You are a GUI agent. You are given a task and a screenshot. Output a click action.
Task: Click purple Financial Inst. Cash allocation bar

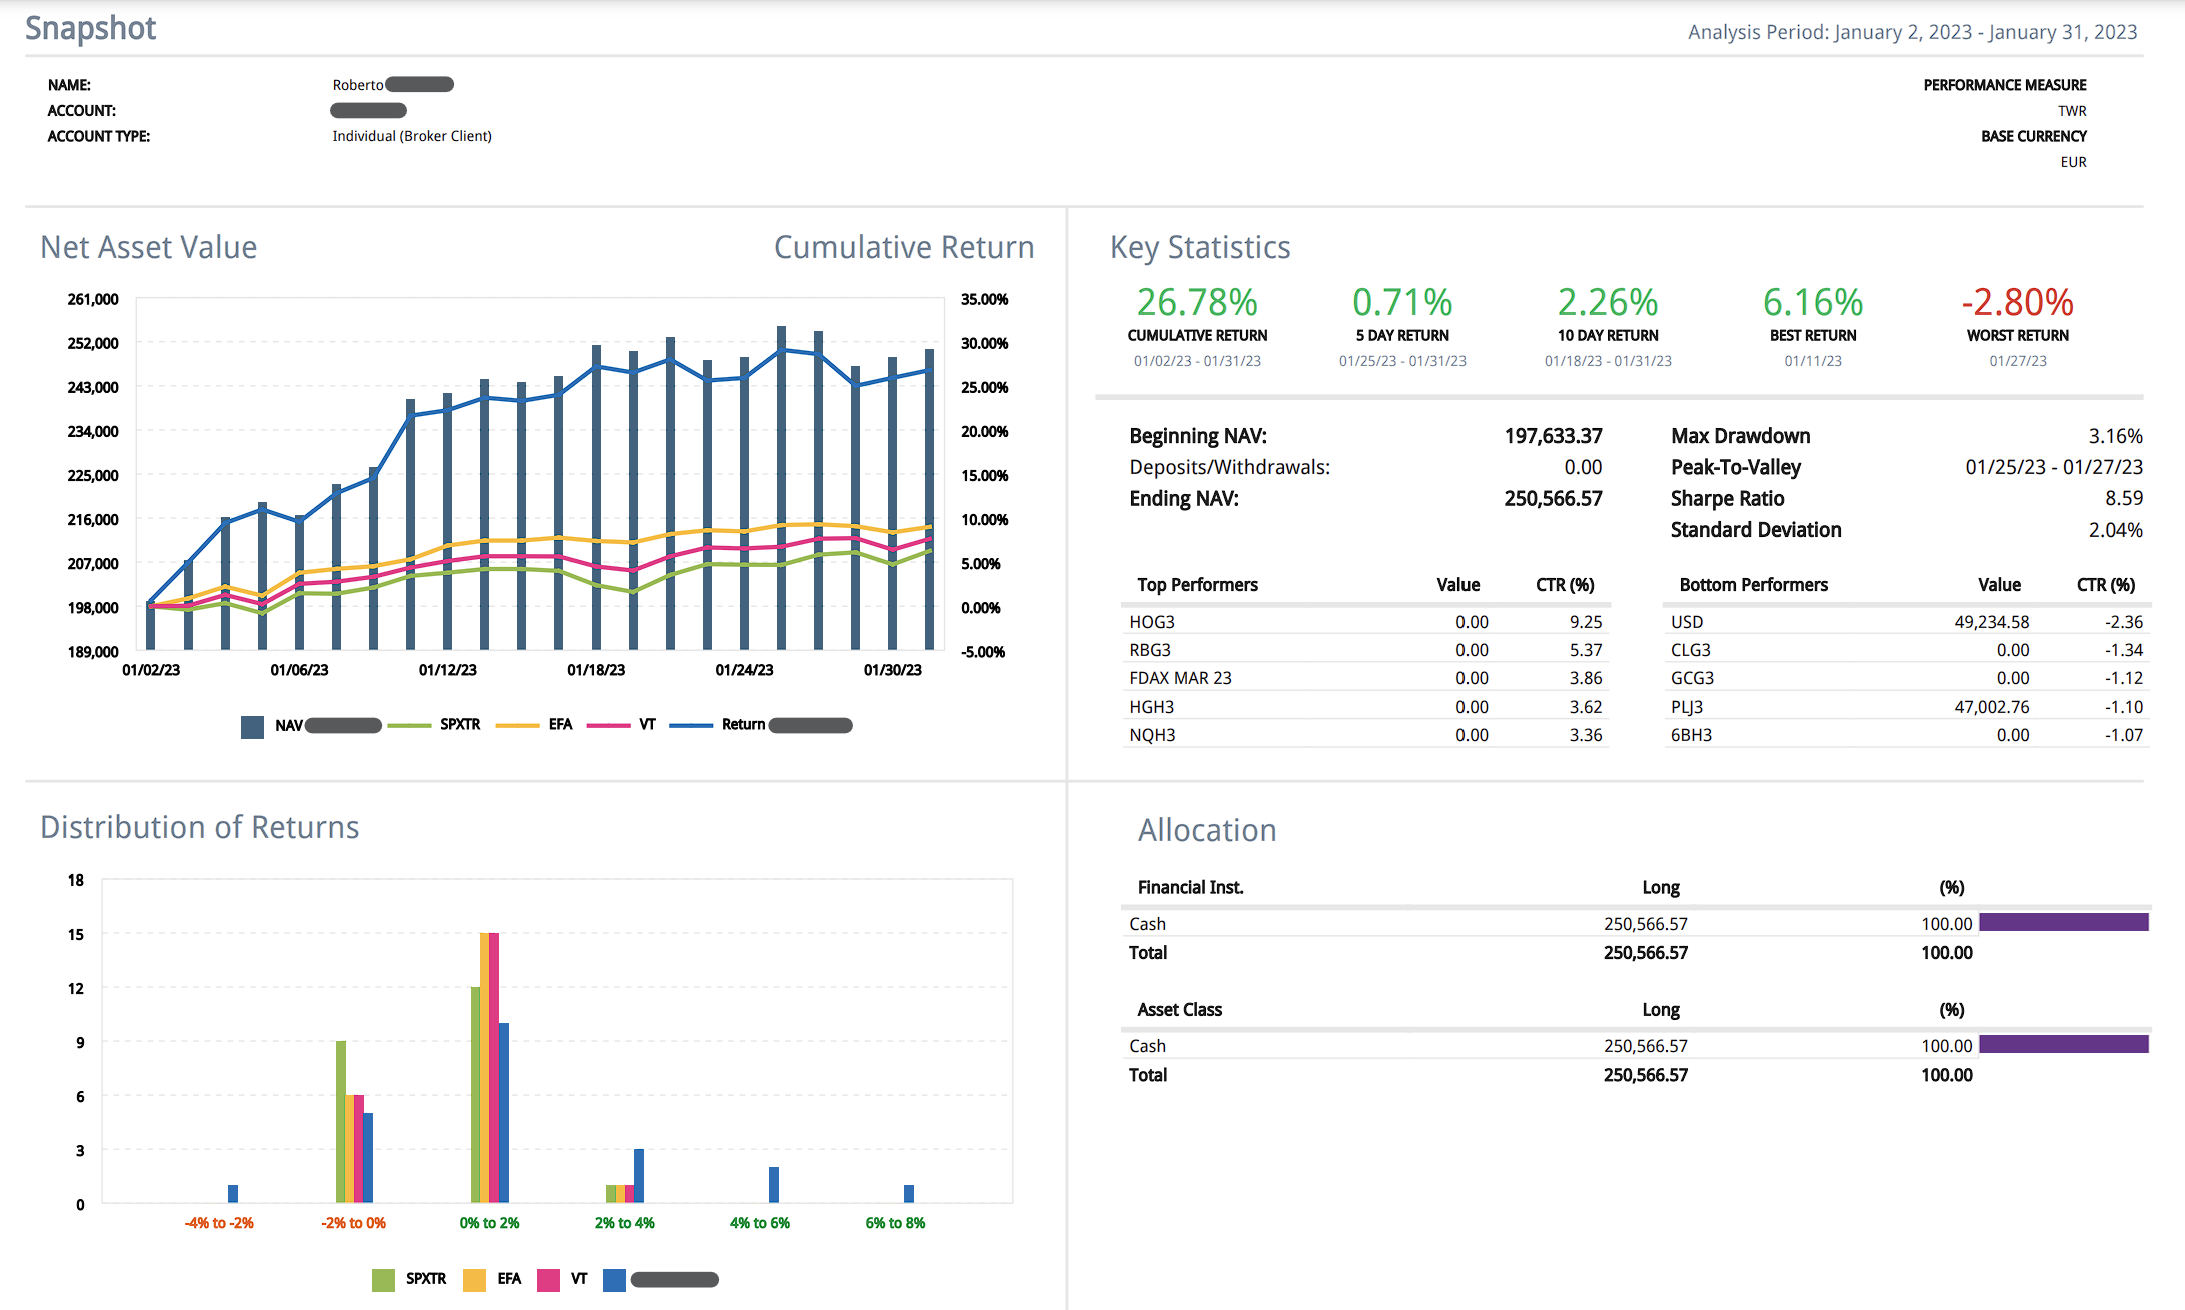click(x=2063, y=922)
